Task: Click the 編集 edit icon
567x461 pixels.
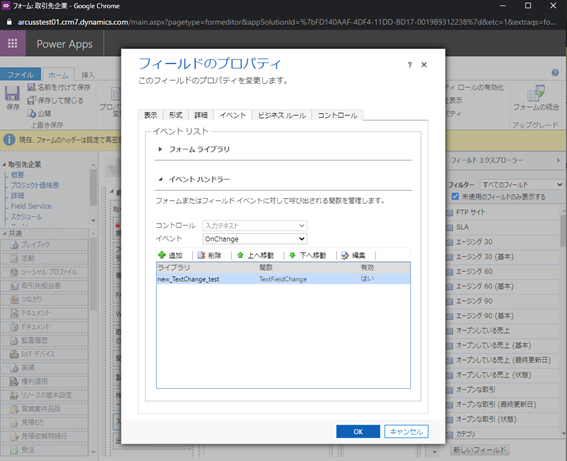Action: click(345, 255)
